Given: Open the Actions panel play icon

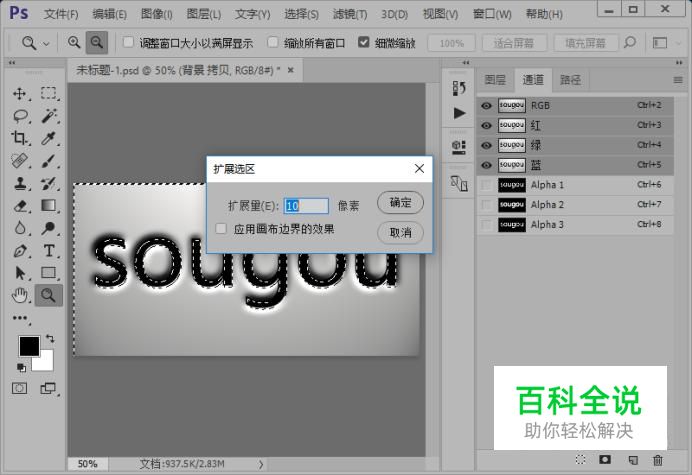Looking at the screenshot, I should [459, 113].
